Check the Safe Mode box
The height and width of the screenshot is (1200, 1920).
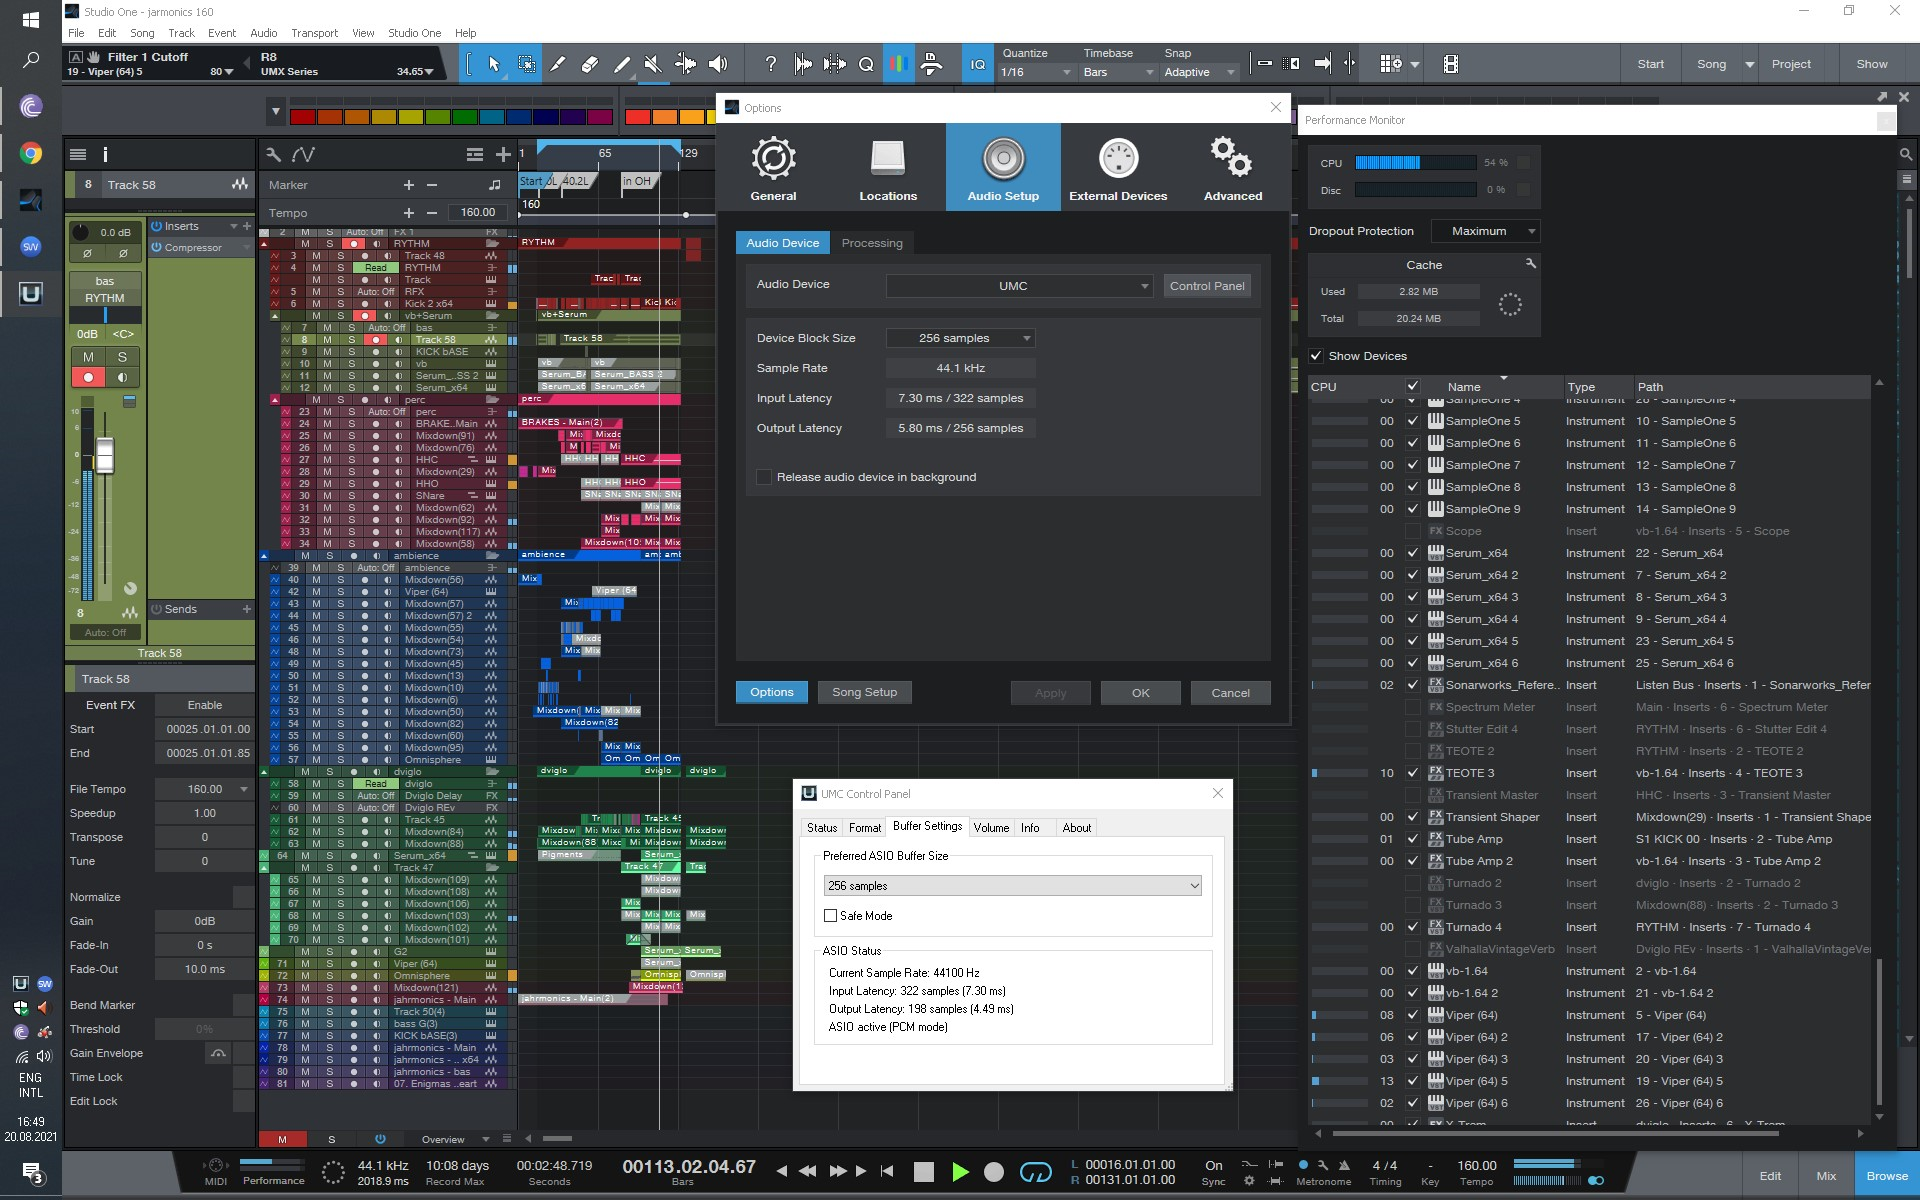point(830,915)
